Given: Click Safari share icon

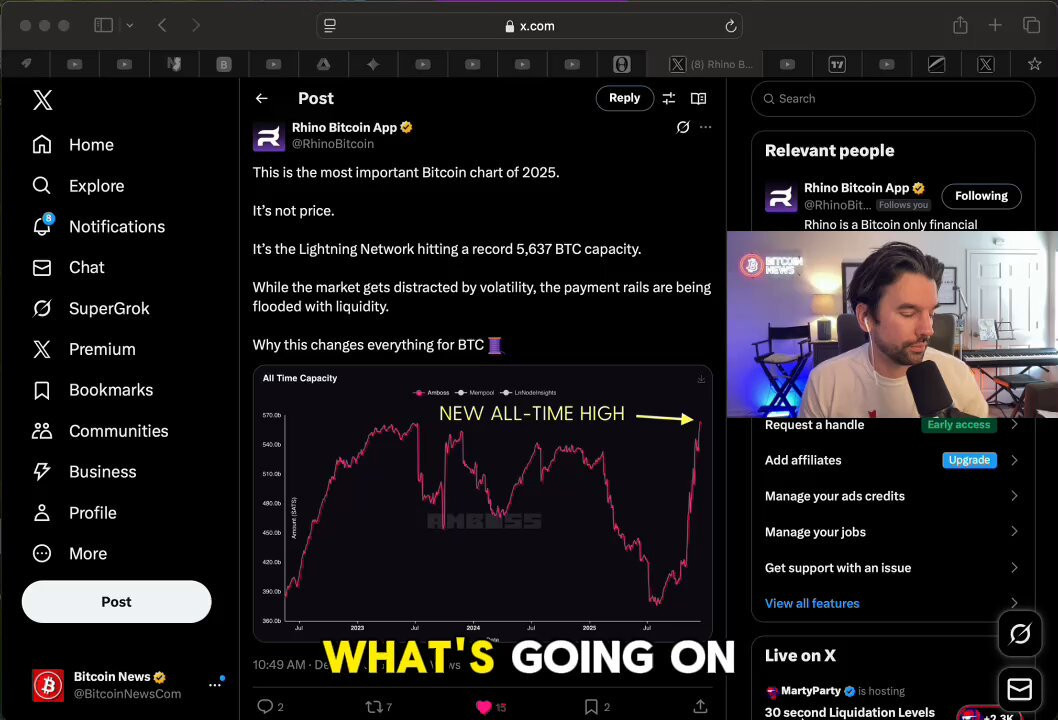Looking at the screenshot, I should [x=960, y=25].
